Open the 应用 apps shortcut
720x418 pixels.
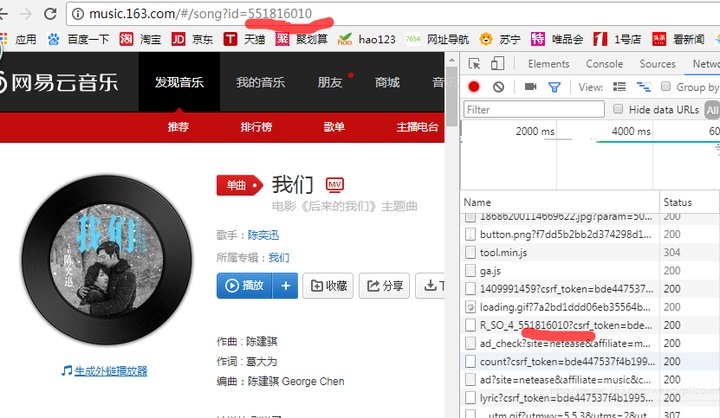(18, 40)
